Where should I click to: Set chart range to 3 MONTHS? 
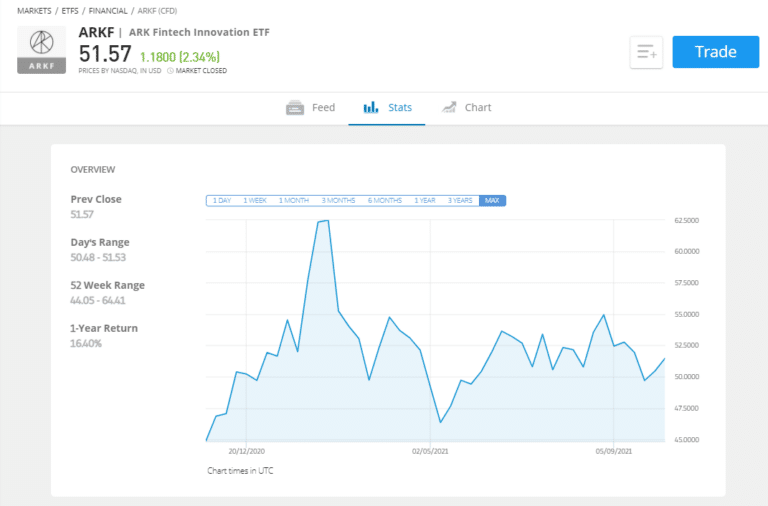point(338,200)
